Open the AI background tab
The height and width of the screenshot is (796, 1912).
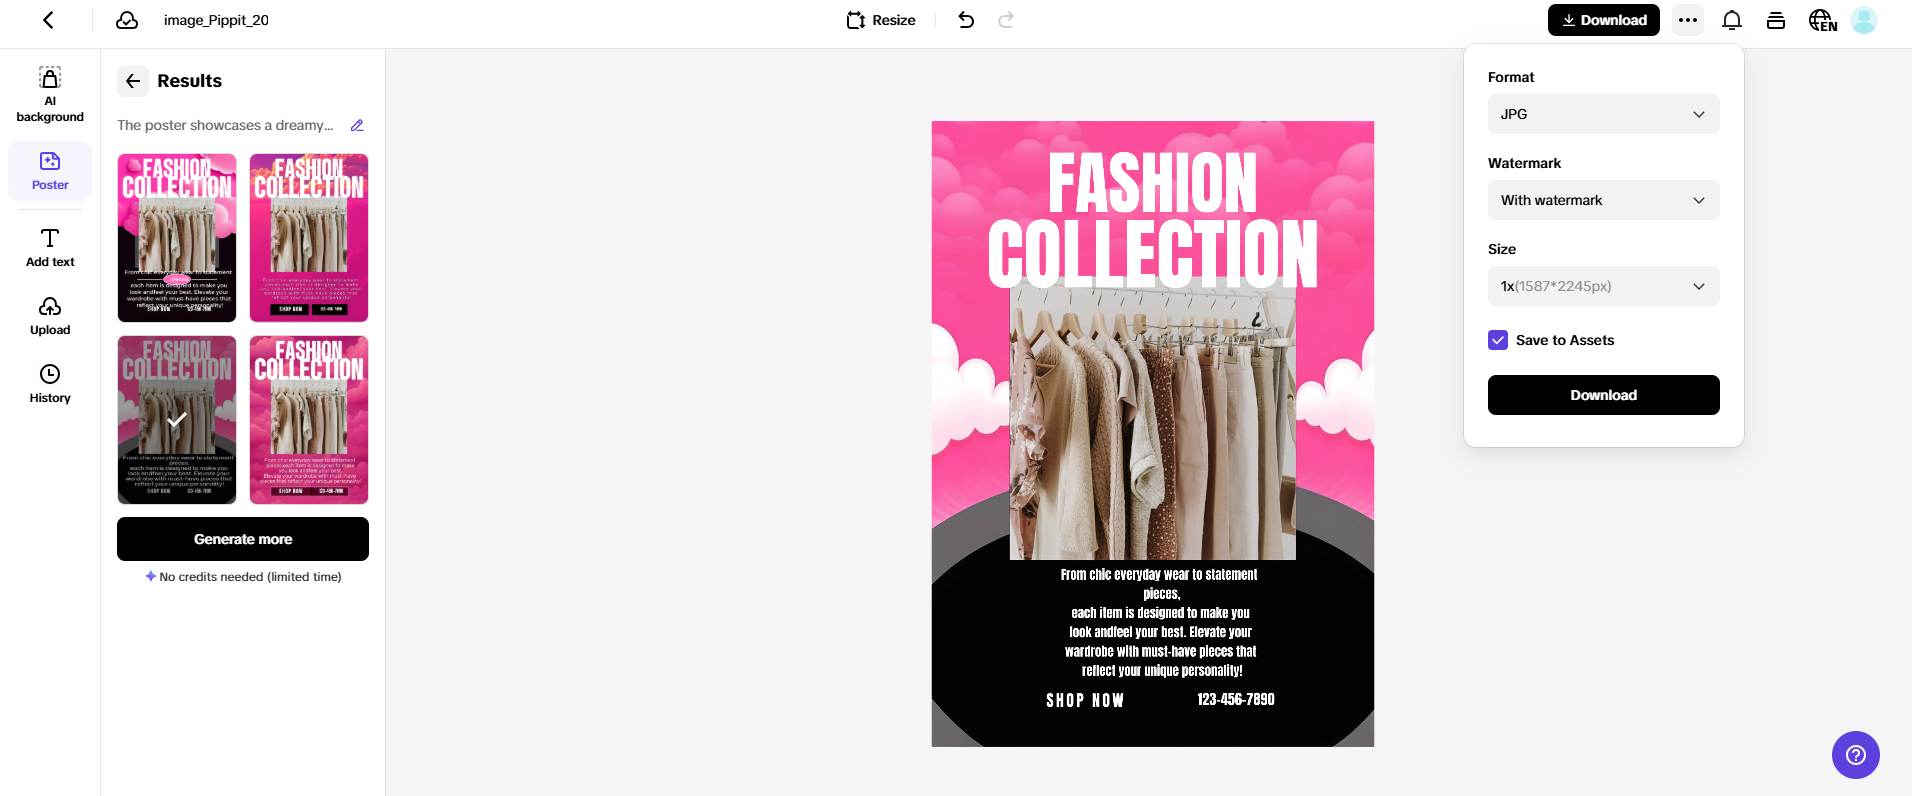point(50,95)
